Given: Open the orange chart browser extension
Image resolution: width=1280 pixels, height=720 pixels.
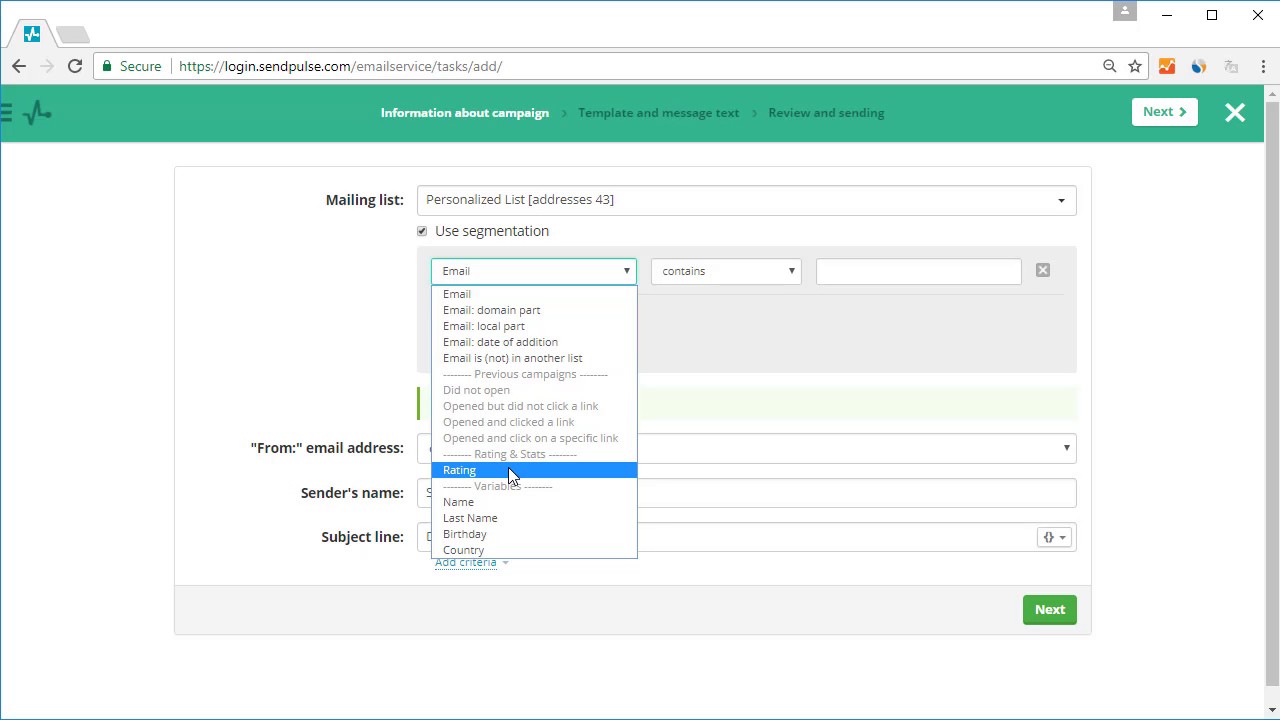Looking at the screenshot, I should click(1167, 66).
